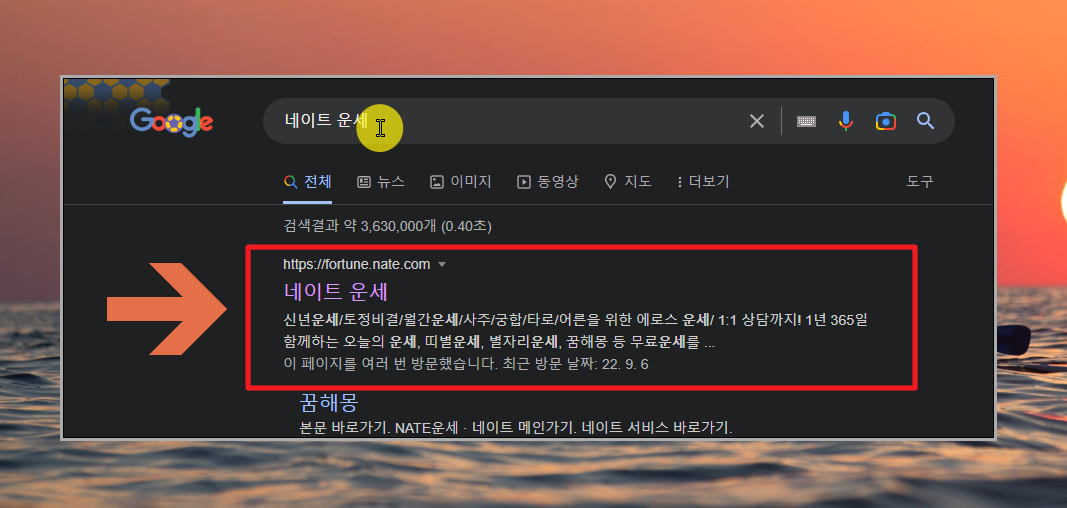
Task: Open the on-screen keyboard input tool
Action: 806,122
